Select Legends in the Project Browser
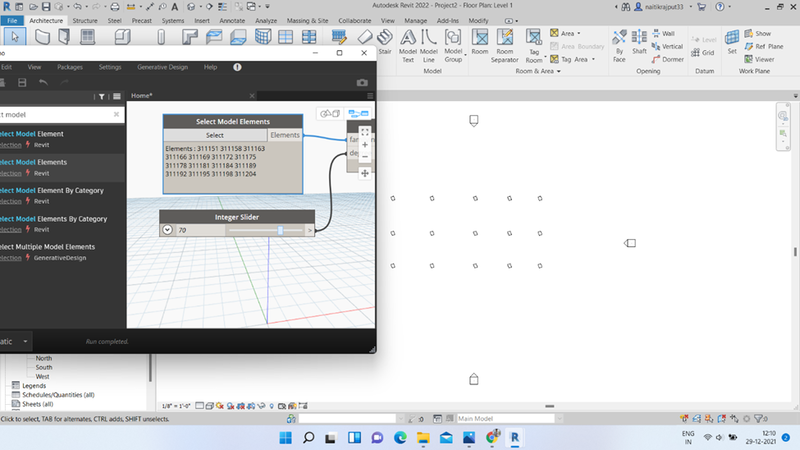The image size is (800, 450). tap(34, 386)
